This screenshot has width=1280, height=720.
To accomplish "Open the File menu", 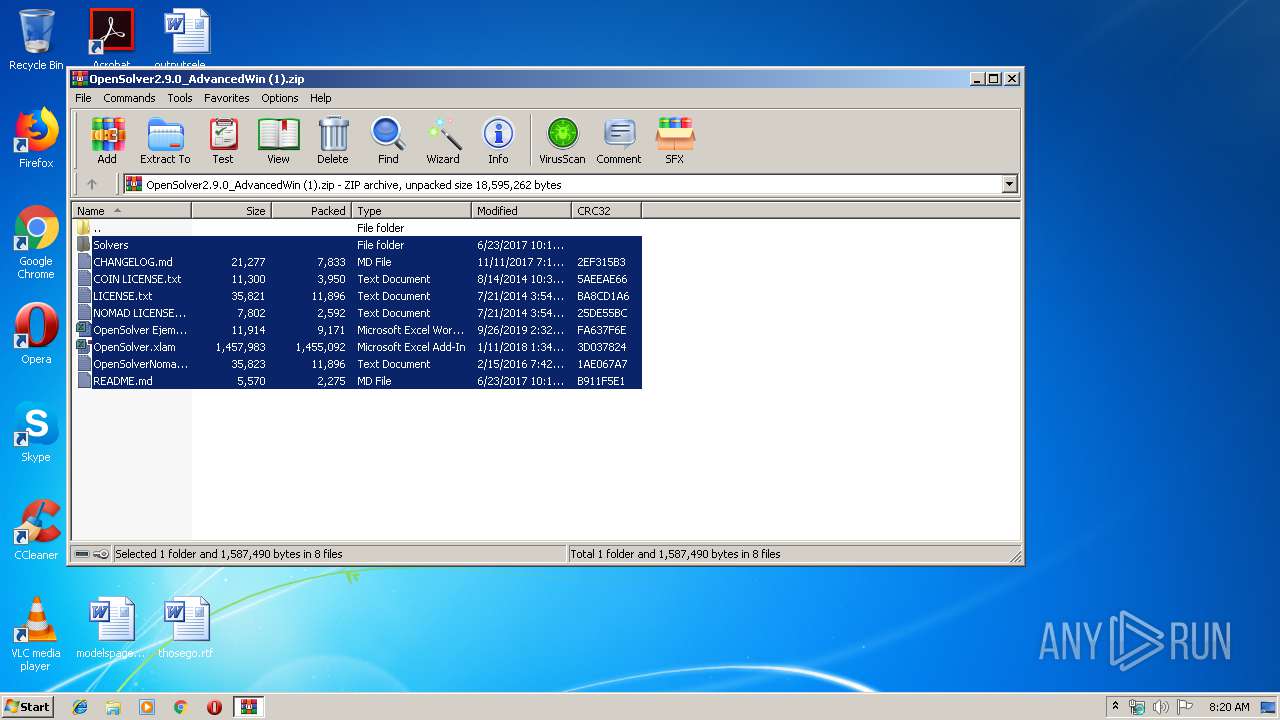I will click(83, 98).
